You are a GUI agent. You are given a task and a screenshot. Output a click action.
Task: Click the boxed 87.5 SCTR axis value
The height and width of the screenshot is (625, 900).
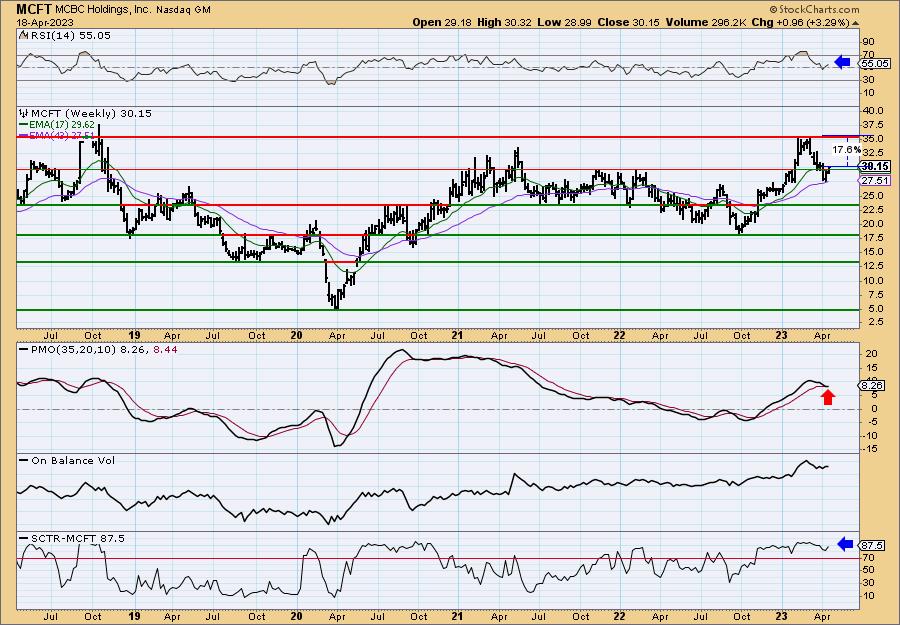pos(873,545)
